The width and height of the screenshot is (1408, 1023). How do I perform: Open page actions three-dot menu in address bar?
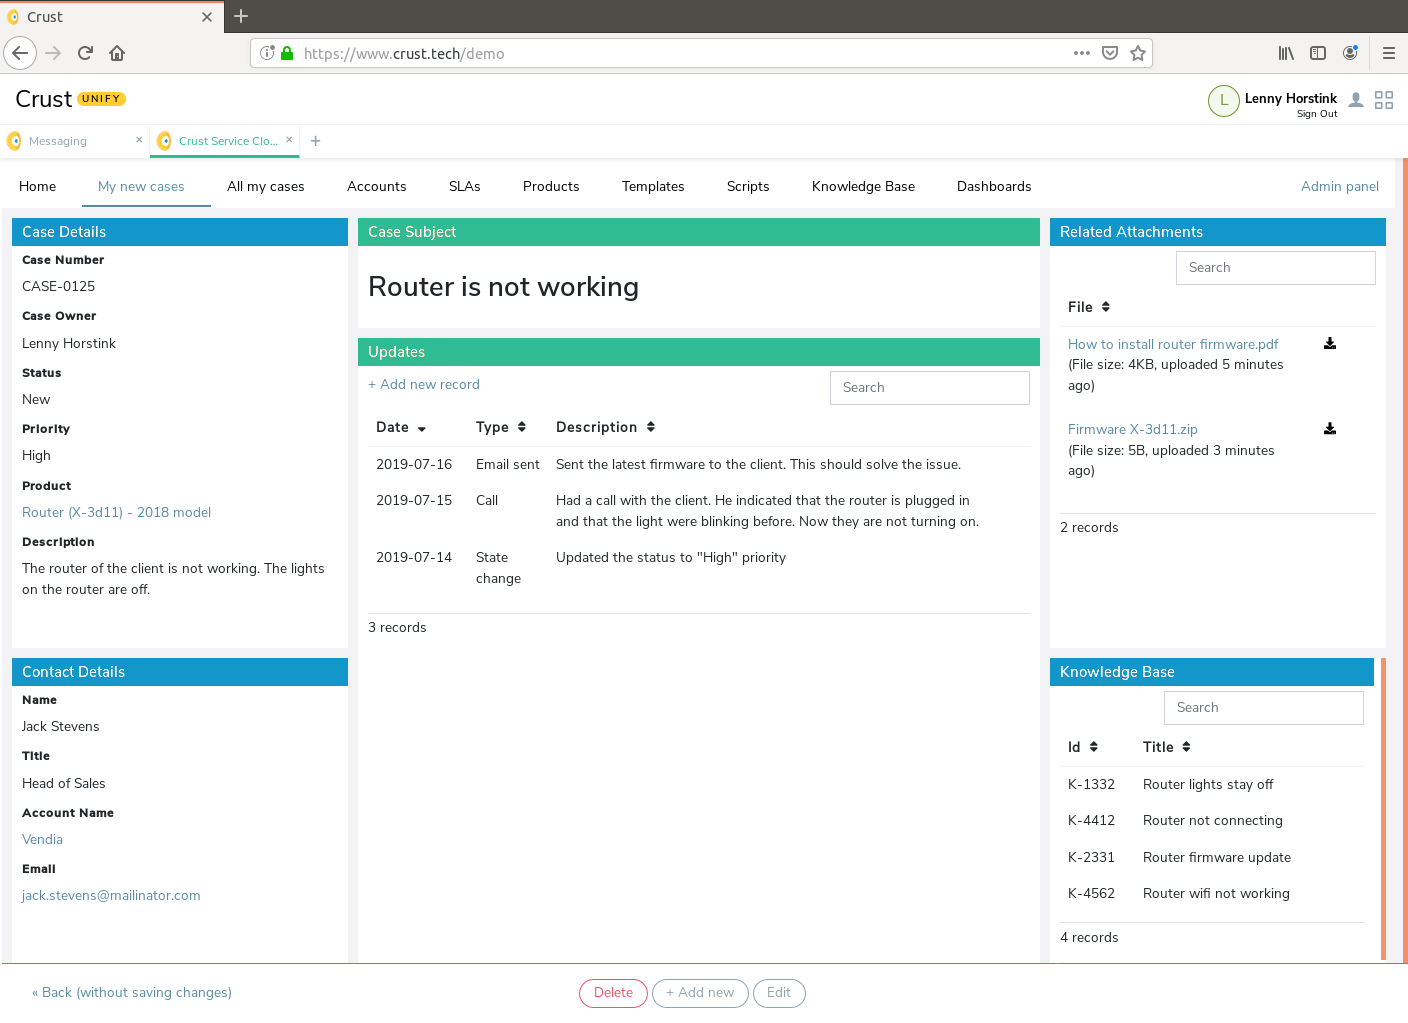(1082, 53)
